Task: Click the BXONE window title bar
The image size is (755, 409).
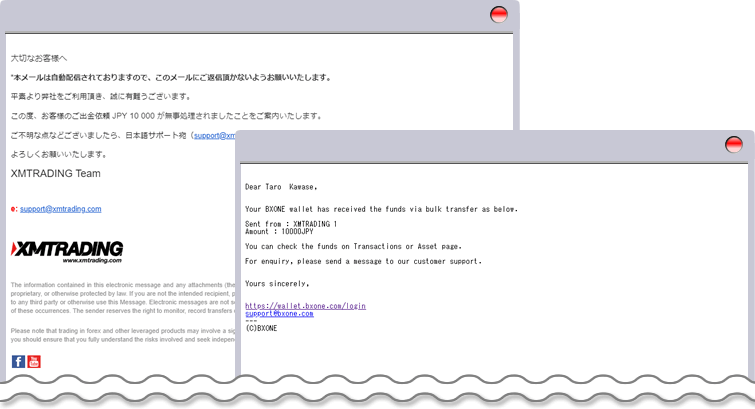Action: 480,146
